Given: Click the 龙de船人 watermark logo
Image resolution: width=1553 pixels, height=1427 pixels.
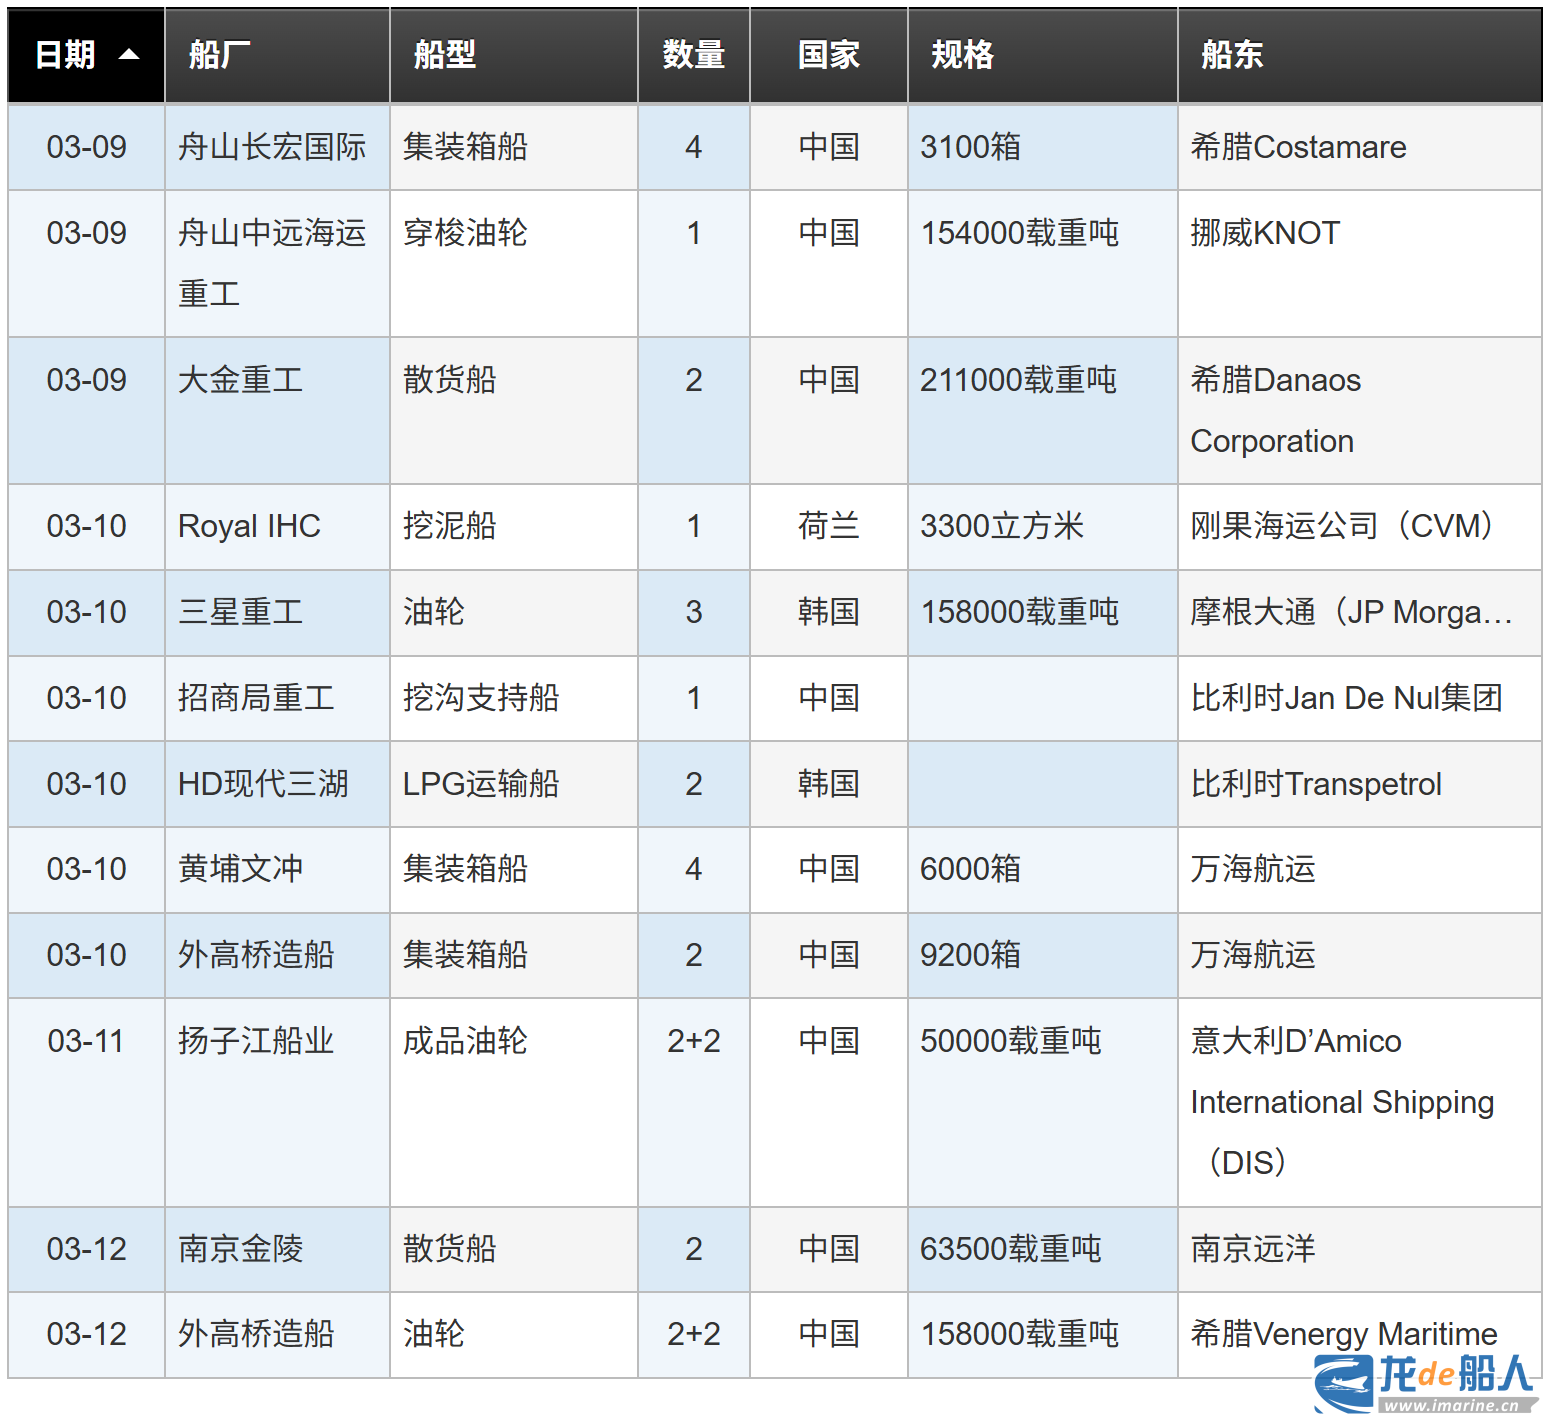Looking at the screenshot, I should click(1425, 1382).
